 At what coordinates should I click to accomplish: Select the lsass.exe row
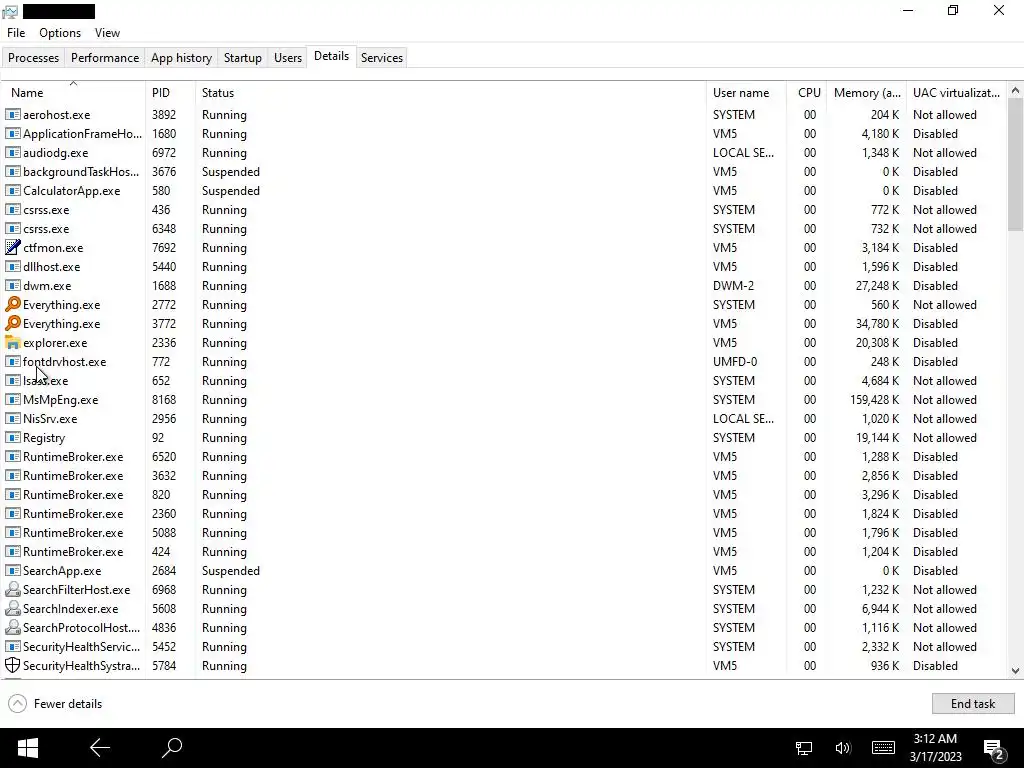[x=504, y=381]
